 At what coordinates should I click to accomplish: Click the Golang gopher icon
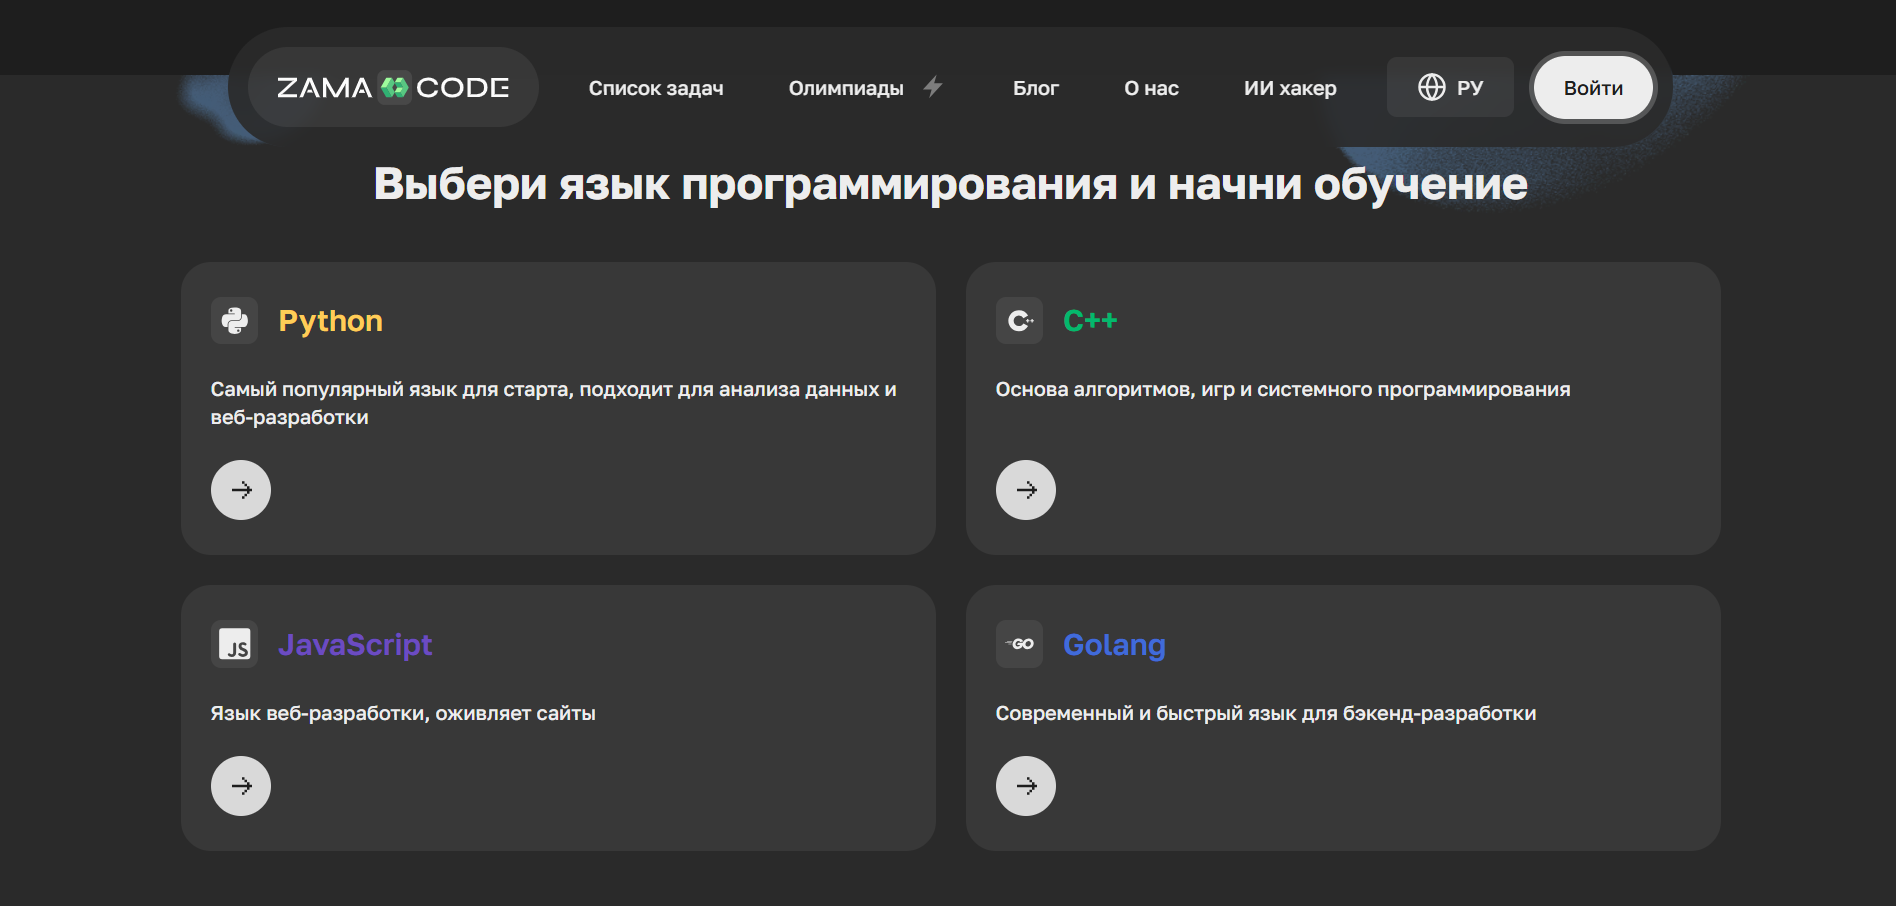(x=1020, y=645)
